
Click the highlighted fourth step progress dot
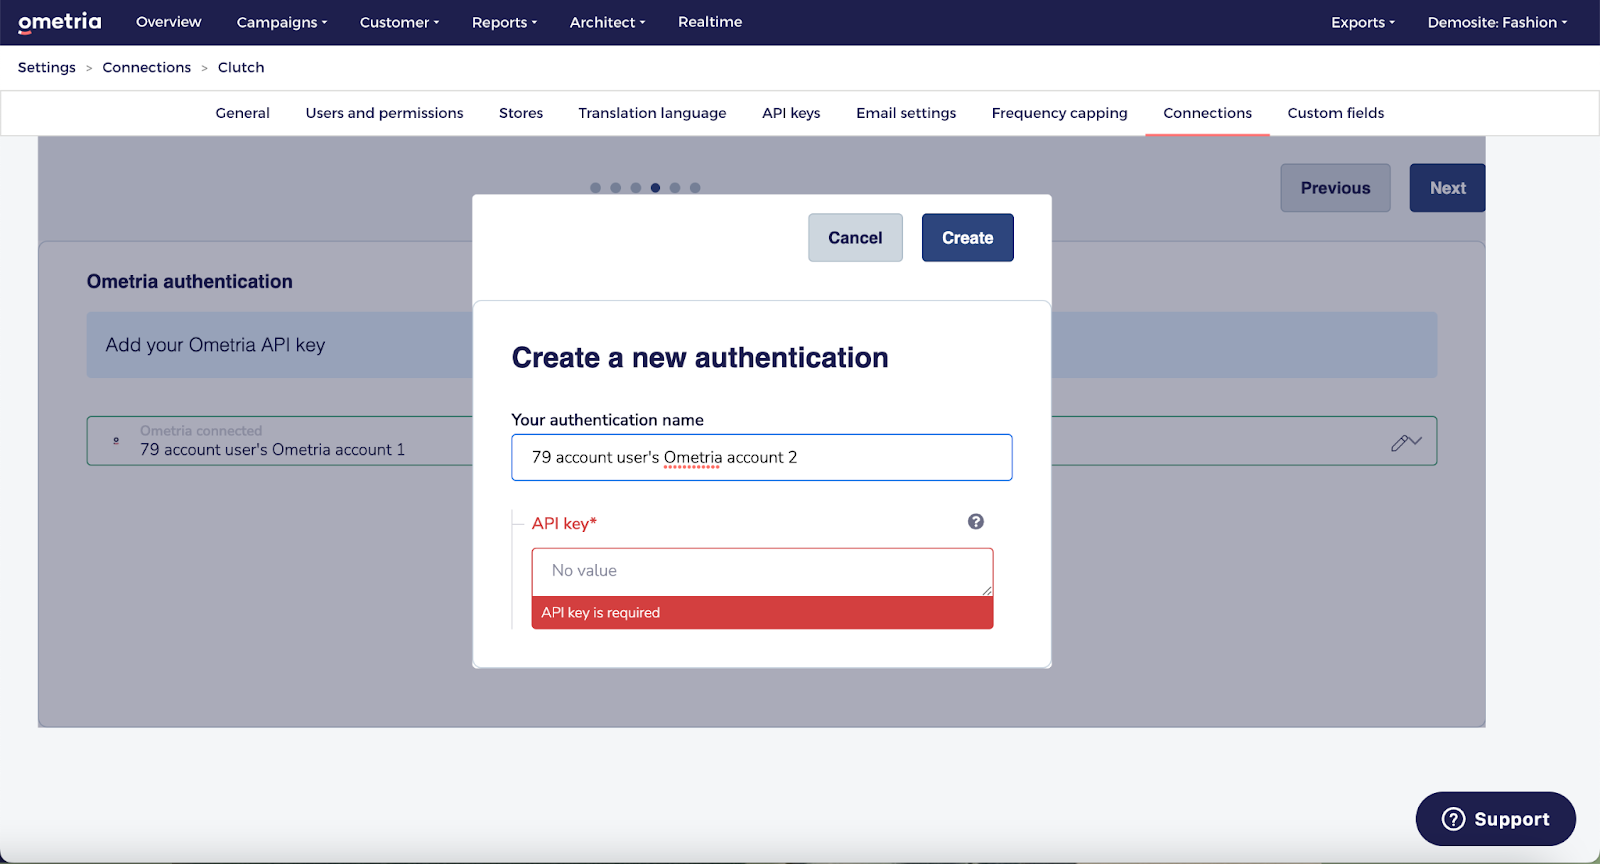(655, 188)
